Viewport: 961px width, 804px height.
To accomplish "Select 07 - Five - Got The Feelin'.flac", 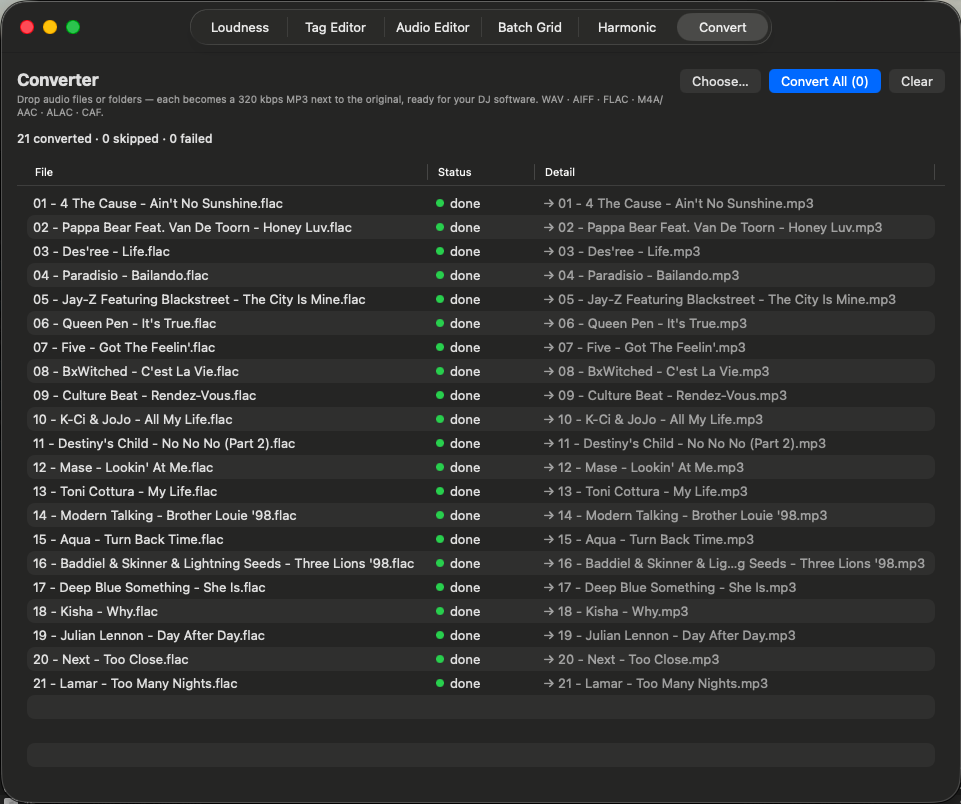I will click(124, 347).
